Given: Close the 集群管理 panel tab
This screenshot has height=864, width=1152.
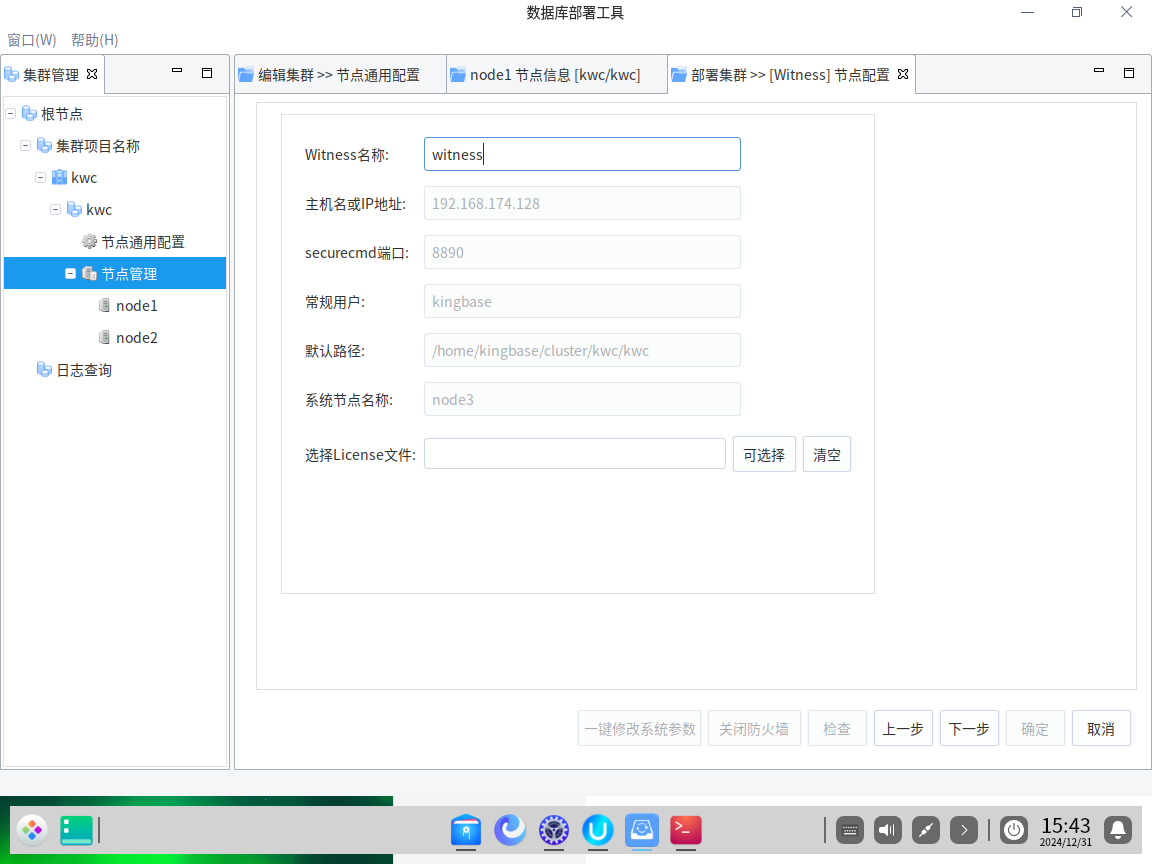Looking at the screenshot, I should [92, 74].
